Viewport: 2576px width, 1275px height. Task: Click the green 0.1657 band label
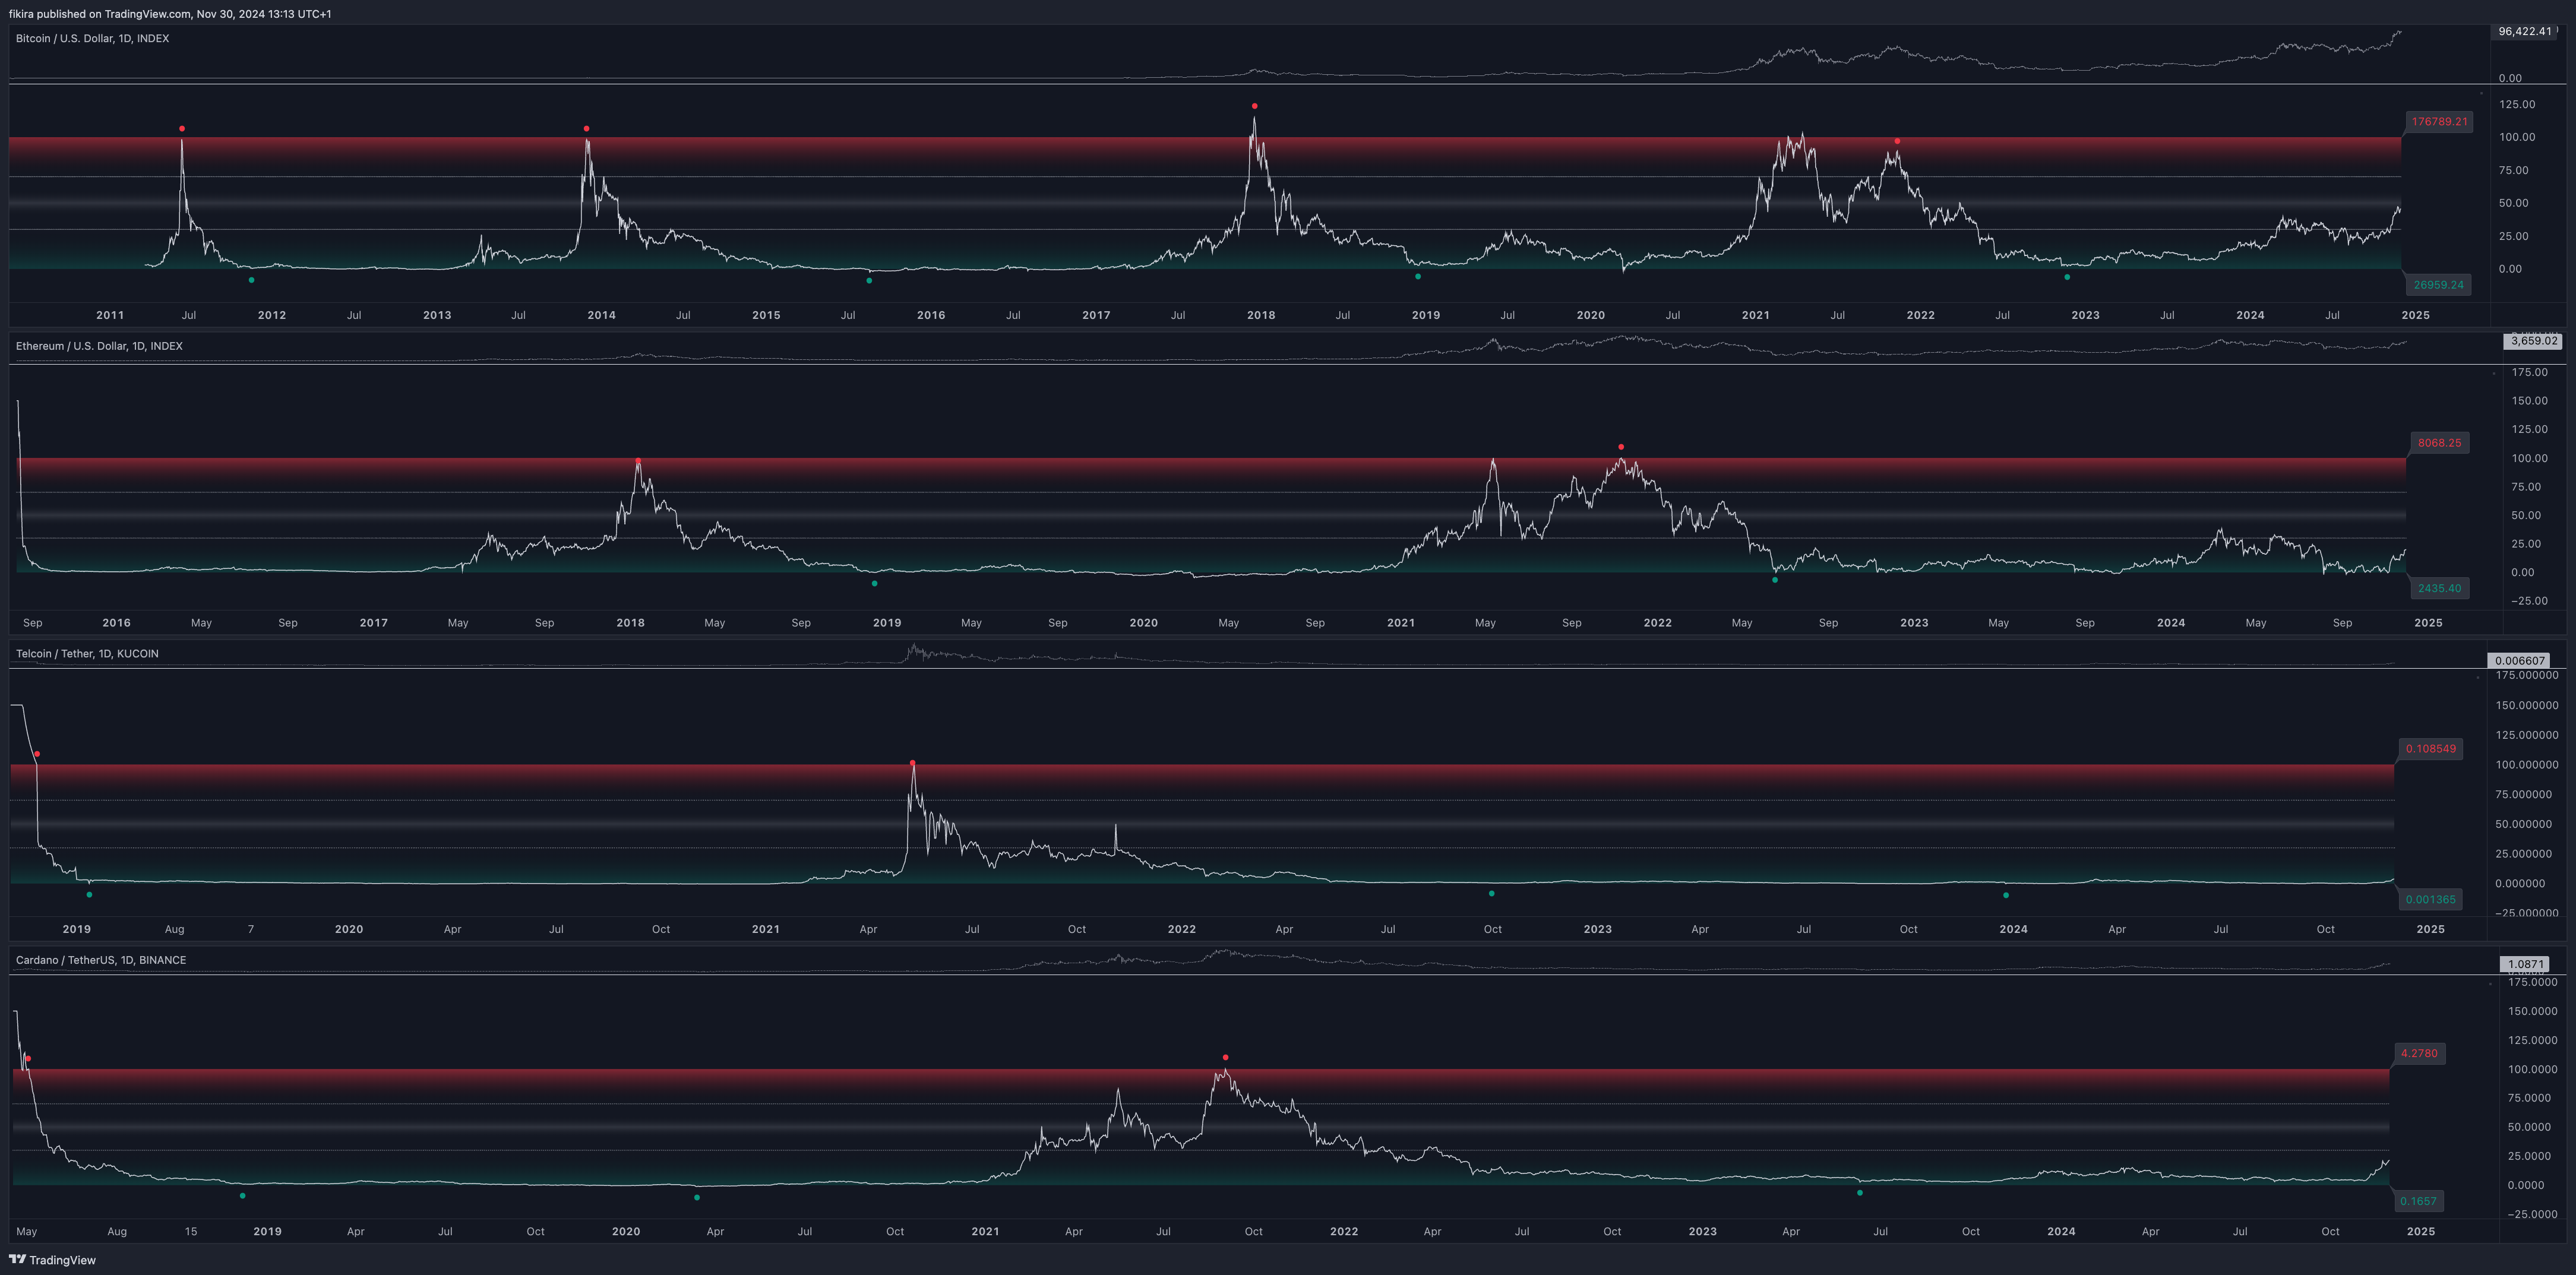click(2418, 1201)
